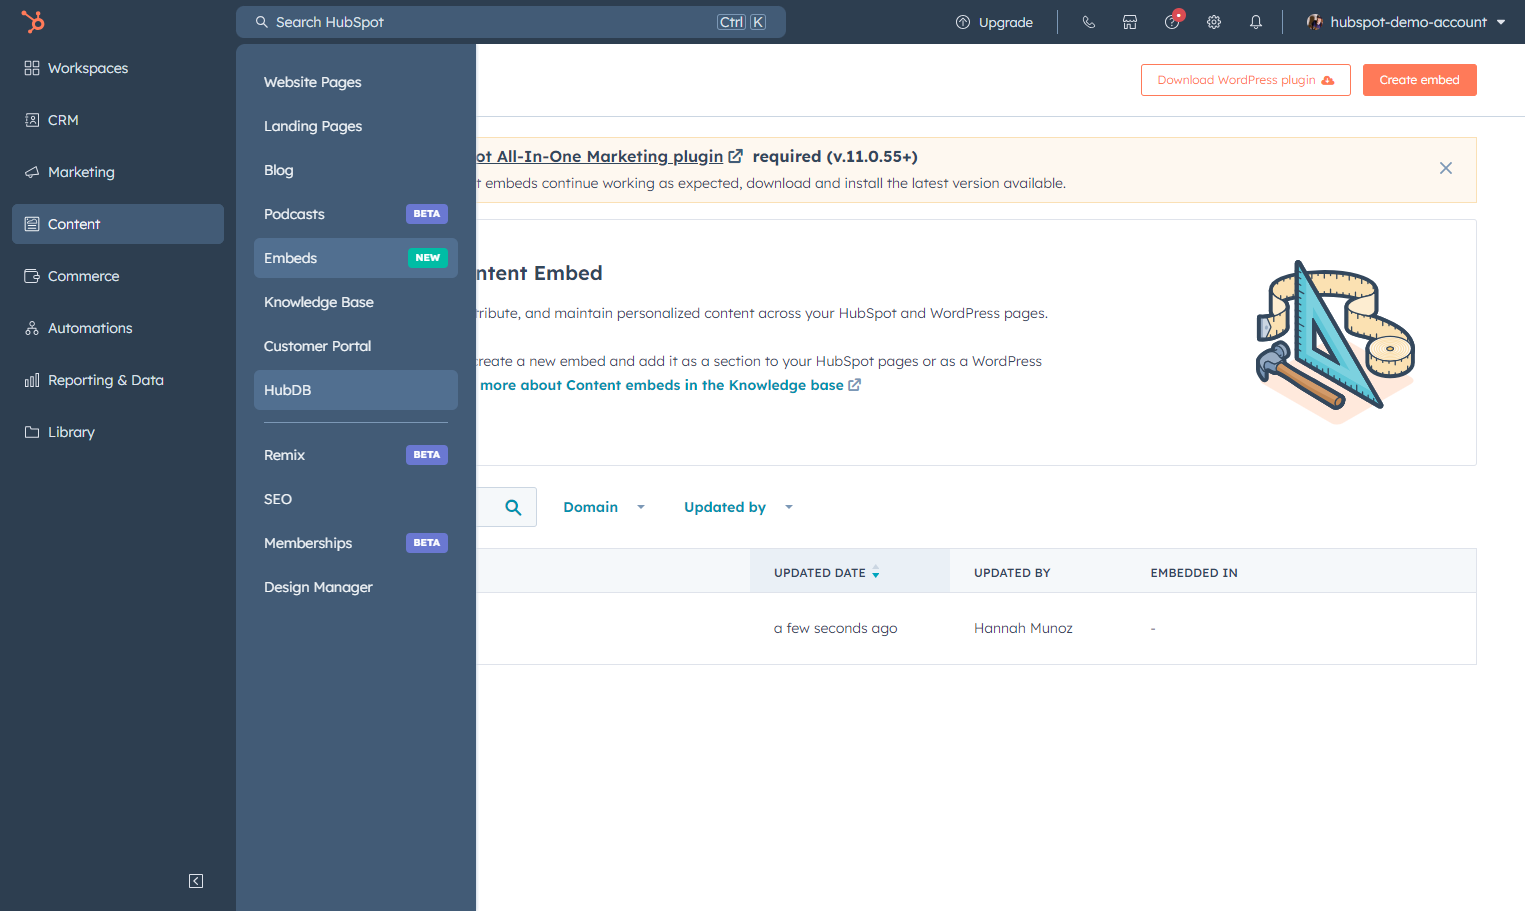Open the calling phone icon
The width and height of the screenshot is (1525, 911).
click(1089, 22)
